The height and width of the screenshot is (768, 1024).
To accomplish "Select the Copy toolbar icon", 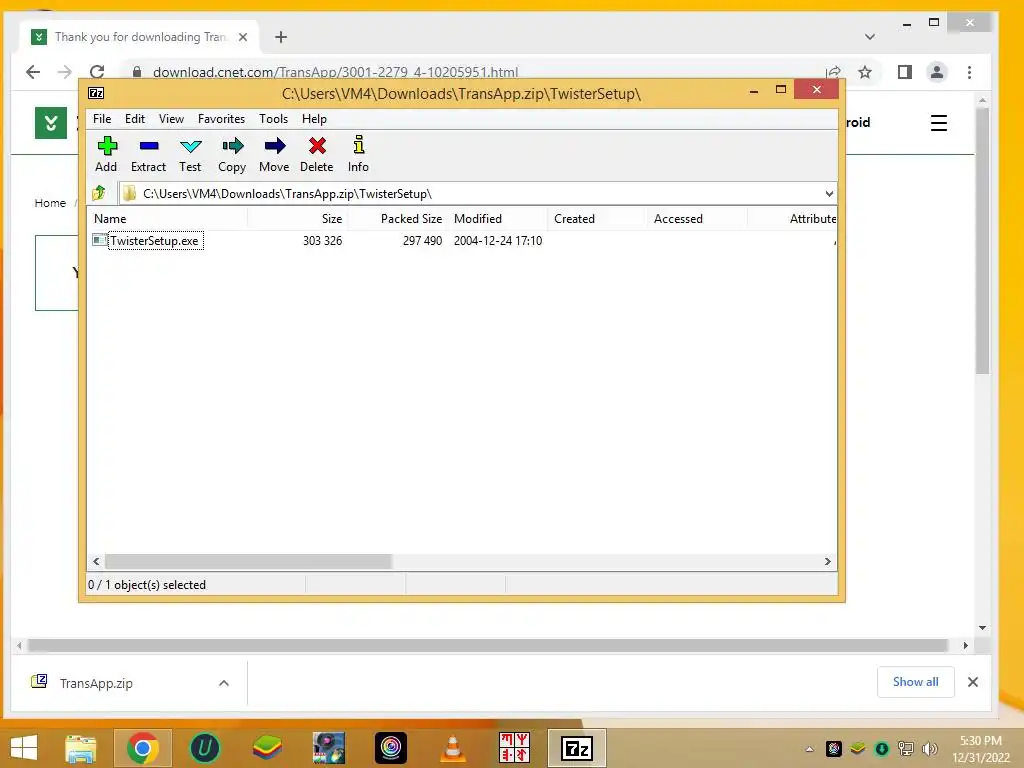I will pos(232,154).
